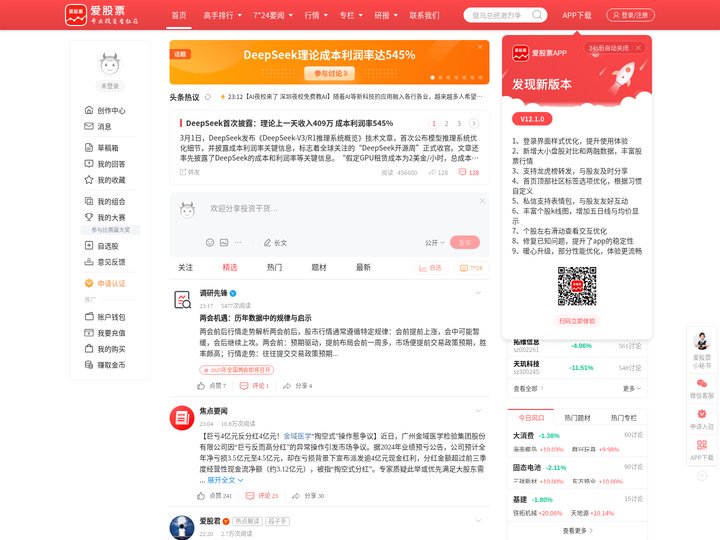Go to page 2 of headline carousel
Screen dimensions: 720x540
point(446,124)
